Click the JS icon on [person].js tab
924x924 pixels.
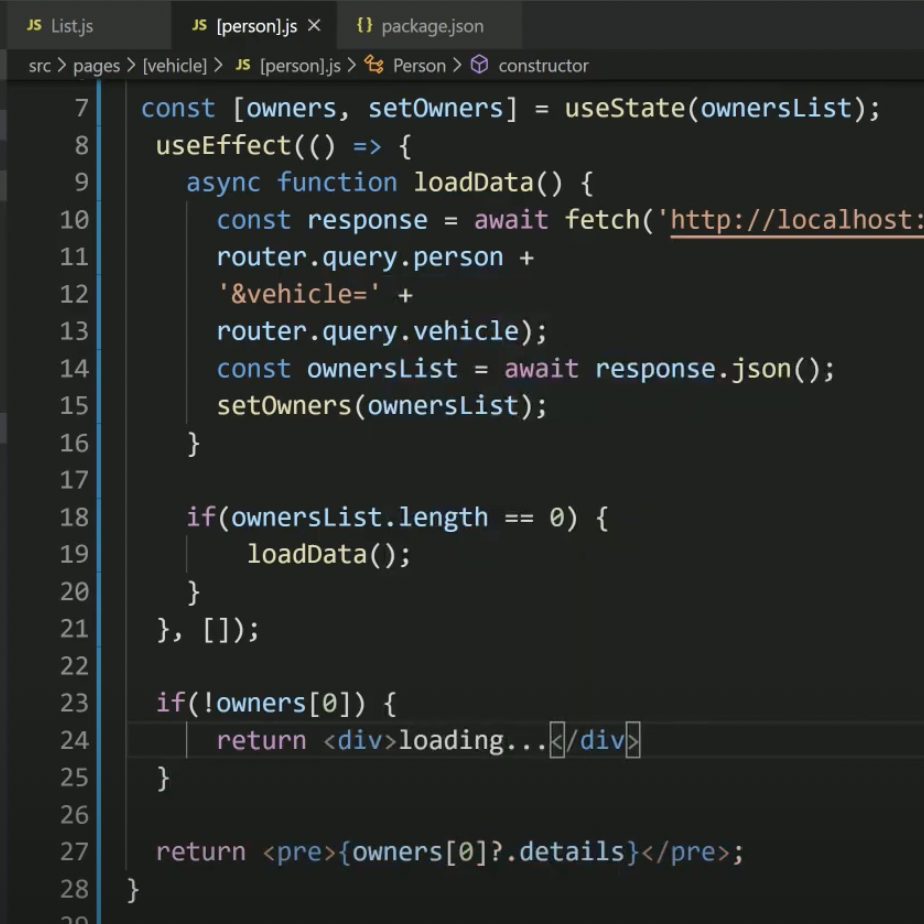tap(199, 25)
